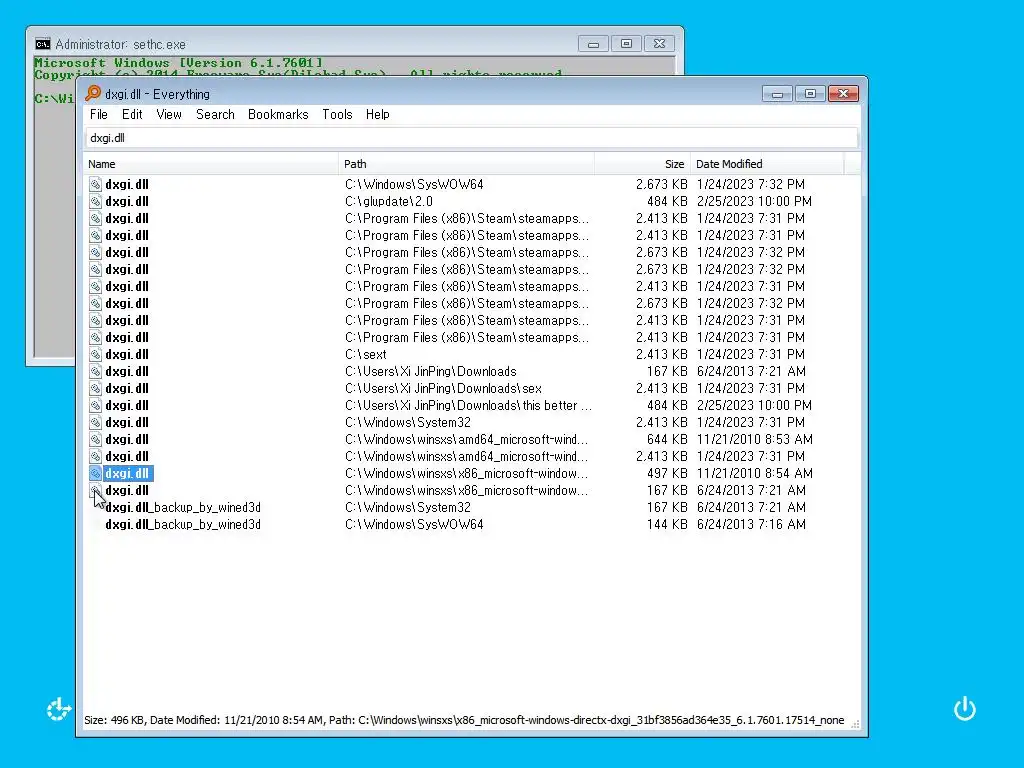Viewport: 1024px width, 768px height.
Task: Click the Ease of Access icon
Action: click(58, 709)
